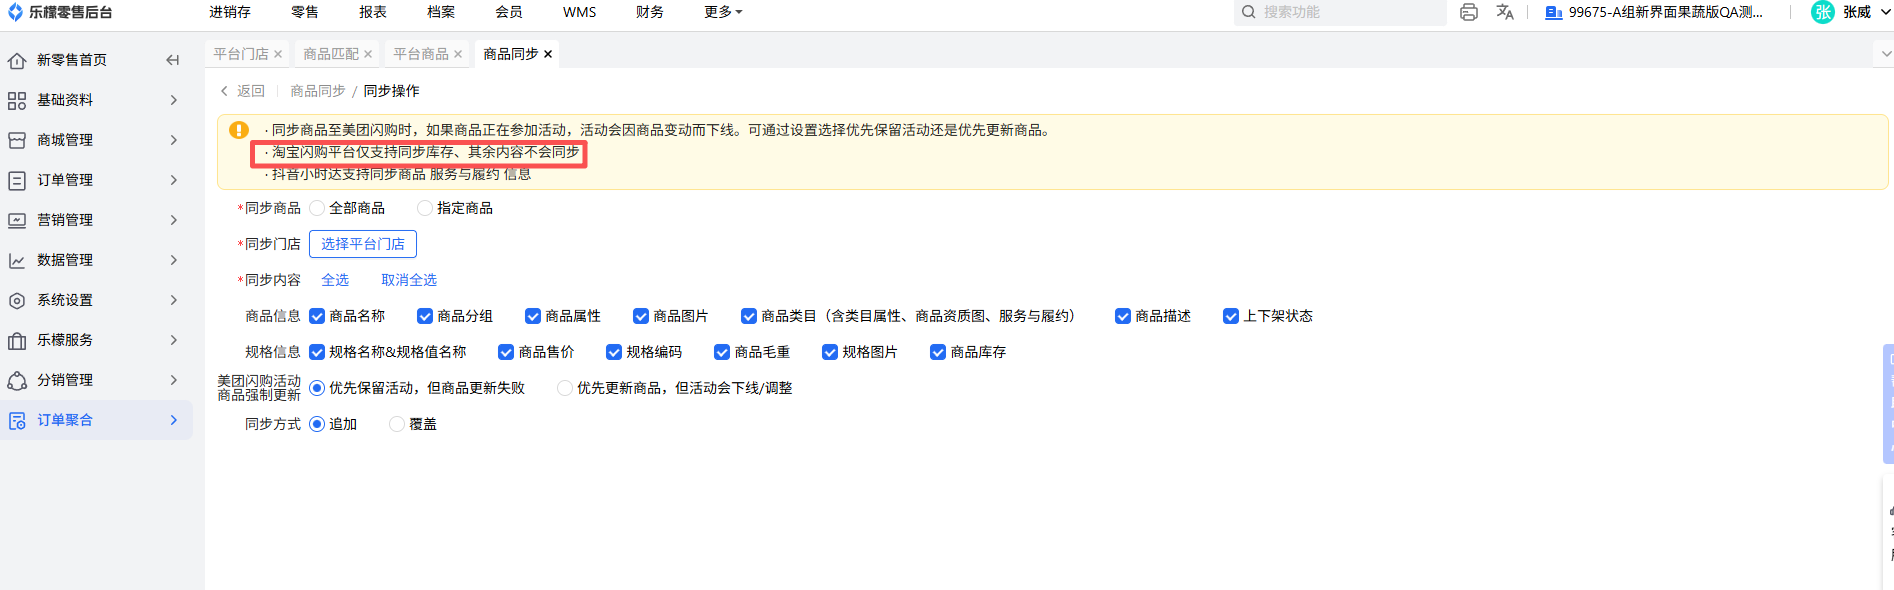Viewport: 1894px width, 590px height.
Task: Close the 平台门店 tab
Action: [278, 54]
